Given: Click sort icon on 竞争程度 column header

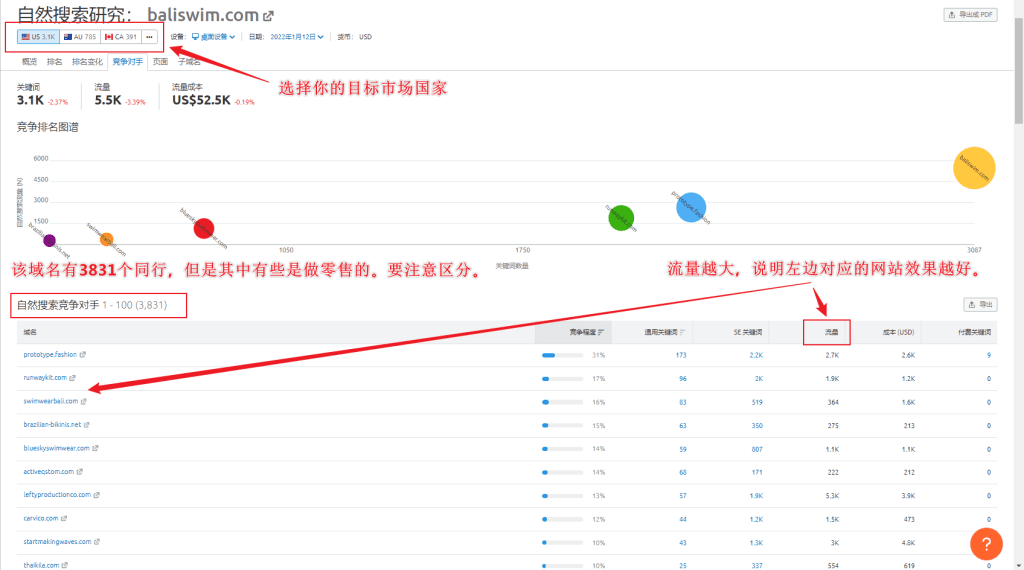Looking at the screenshot, I should click(x=601, y=331).
